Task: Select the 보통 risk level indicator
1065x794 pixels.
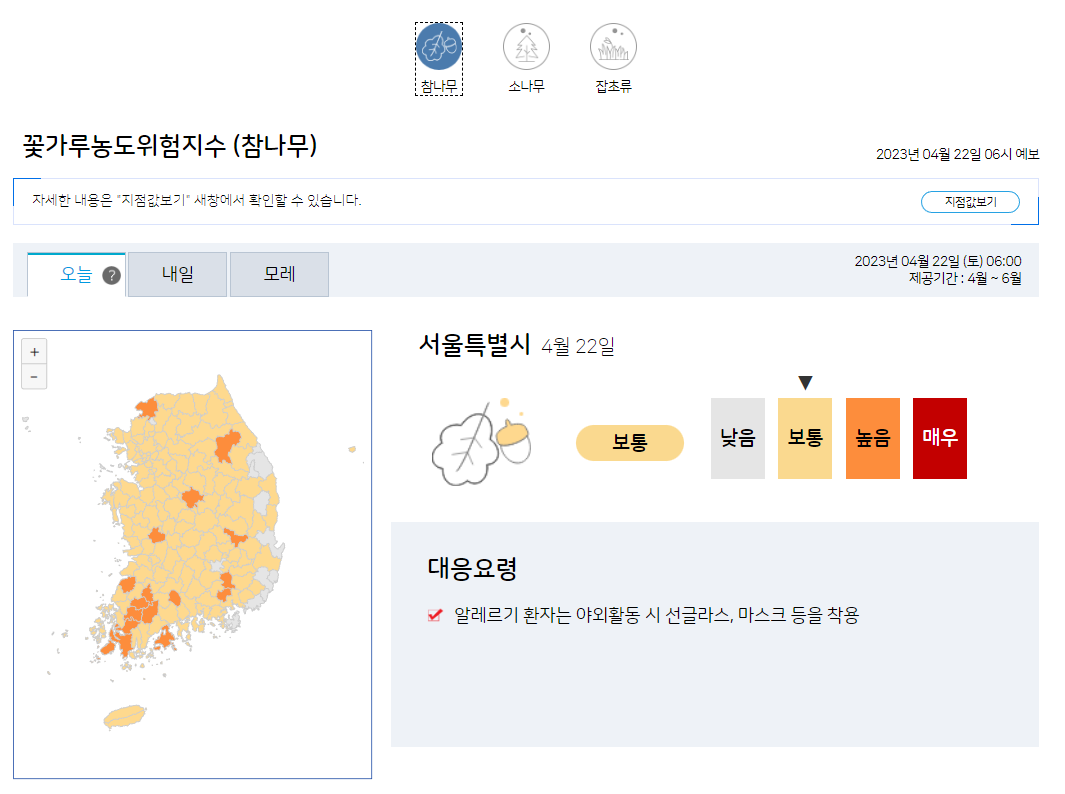Action: [629, 441]
